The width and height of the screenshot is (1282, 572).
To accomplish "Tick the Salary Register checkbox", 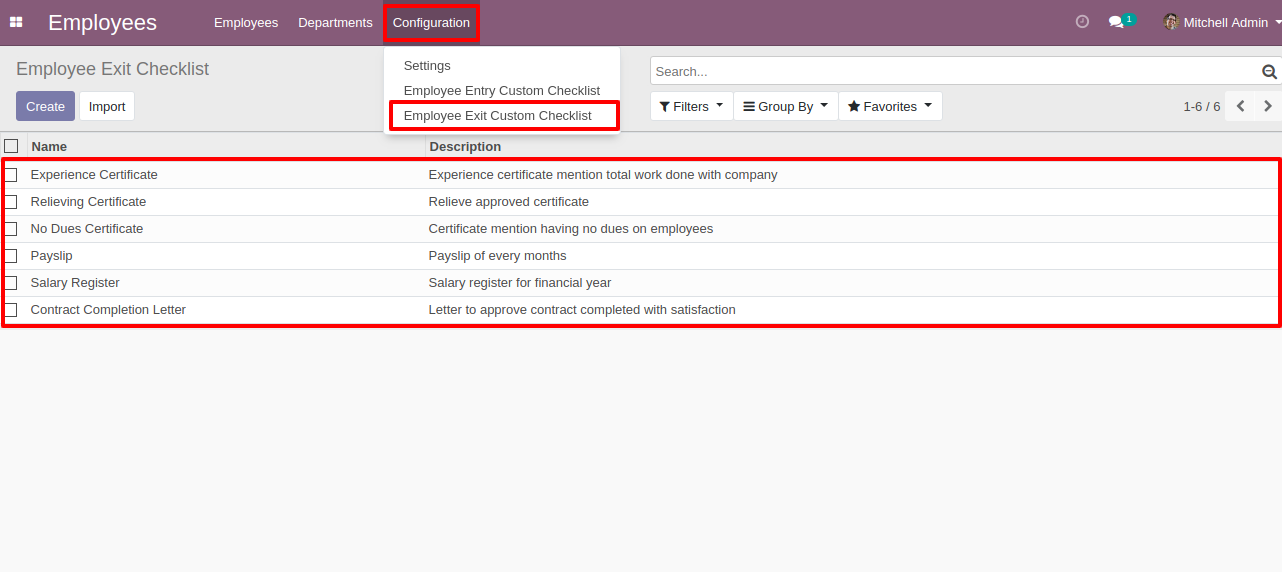I will pyautogui.click(x=11, y=283).
